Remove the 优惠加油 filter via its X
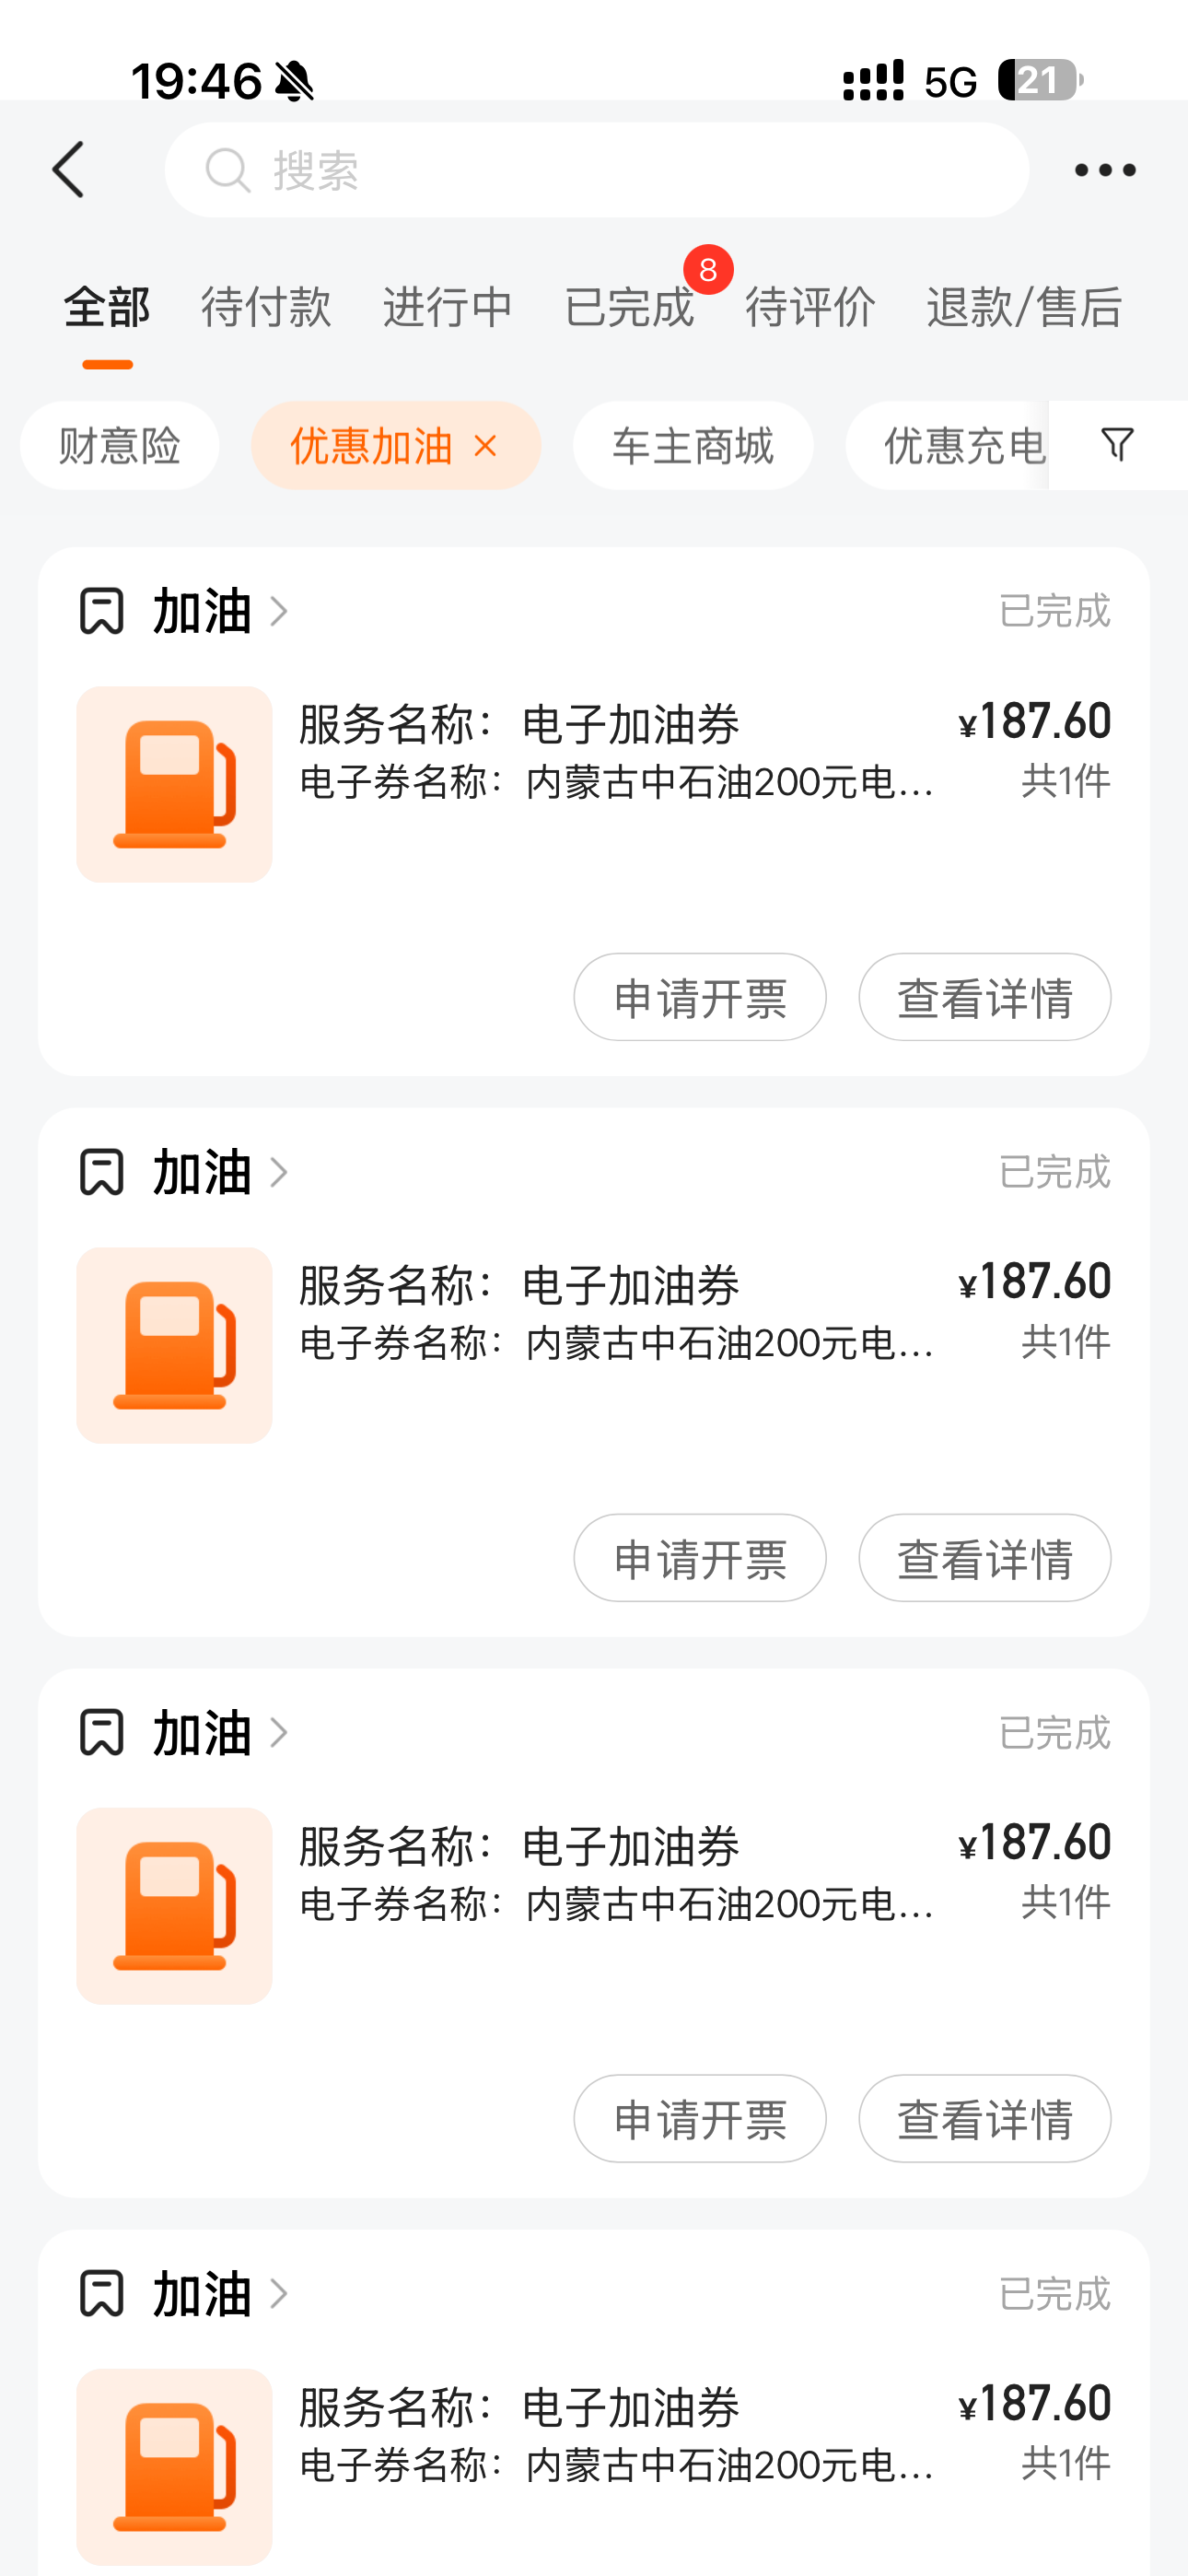 485,445
